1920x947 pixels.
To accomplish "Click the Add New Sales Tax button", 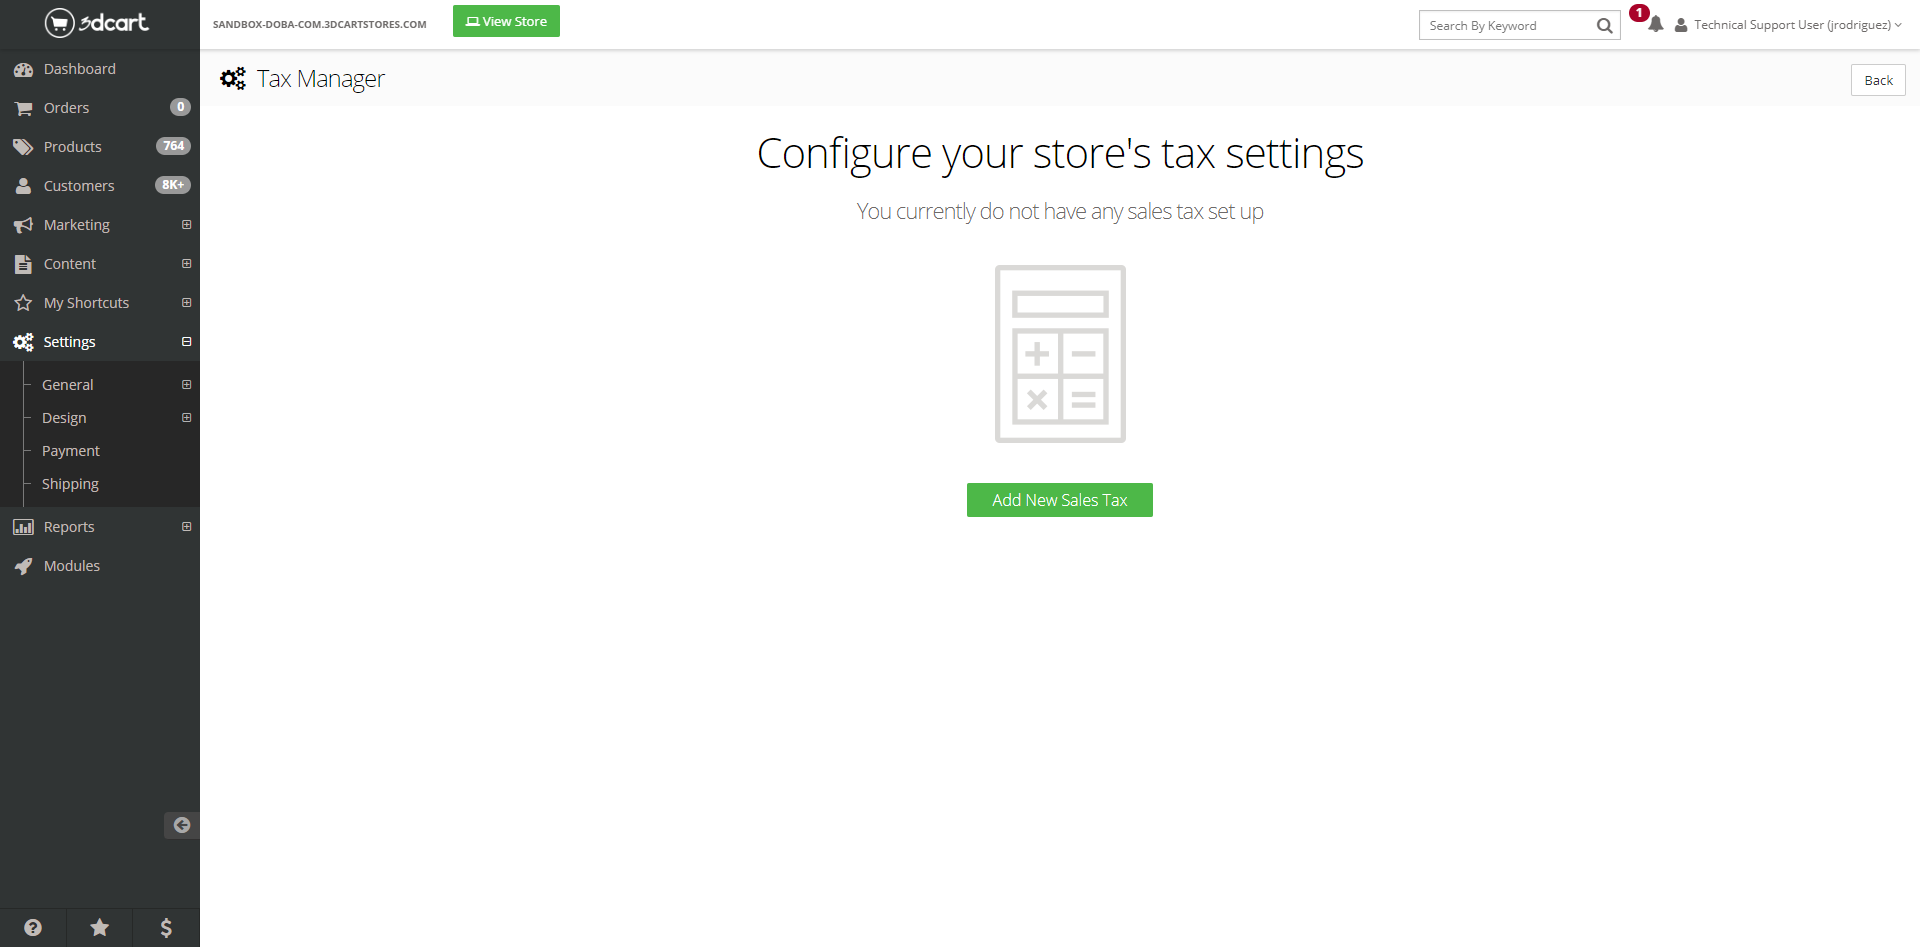I will point(1059,500).
